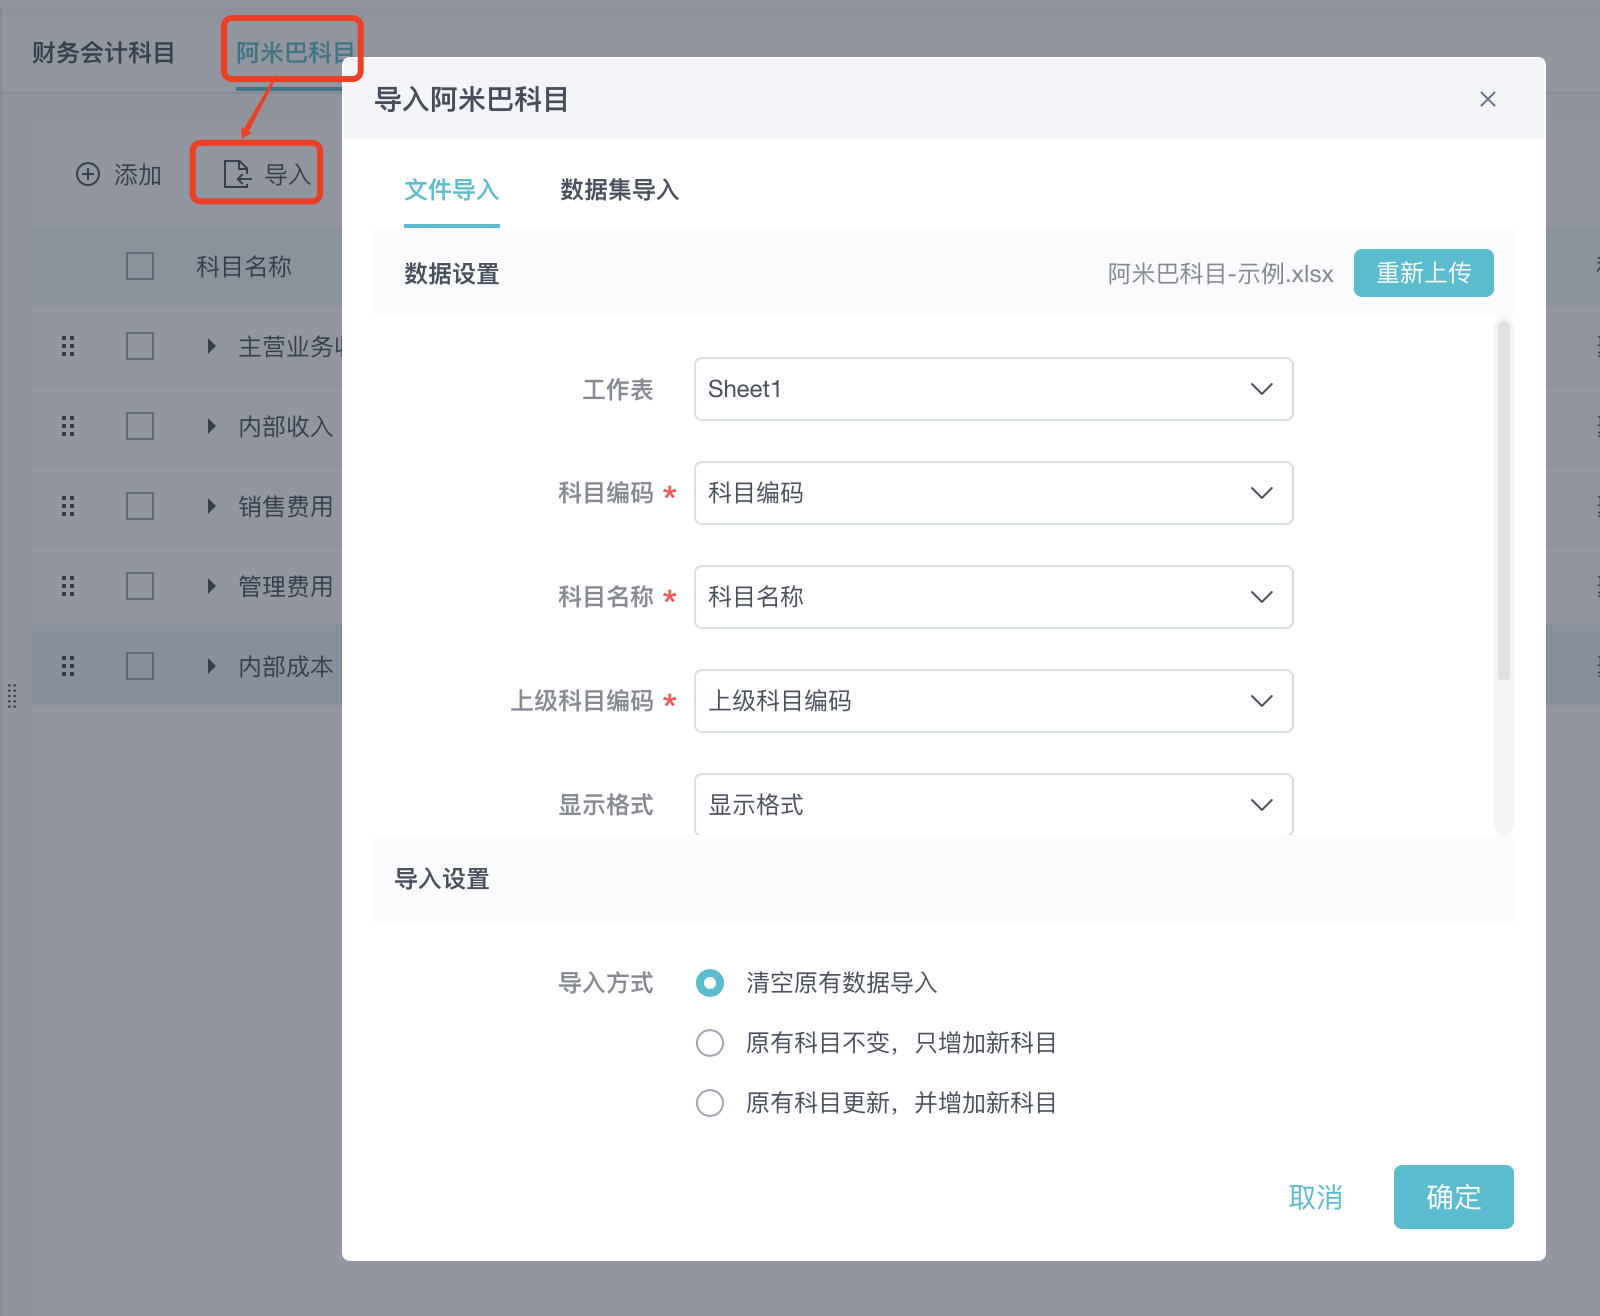Click the 重新上传 button

click(x=1423, y=273)
